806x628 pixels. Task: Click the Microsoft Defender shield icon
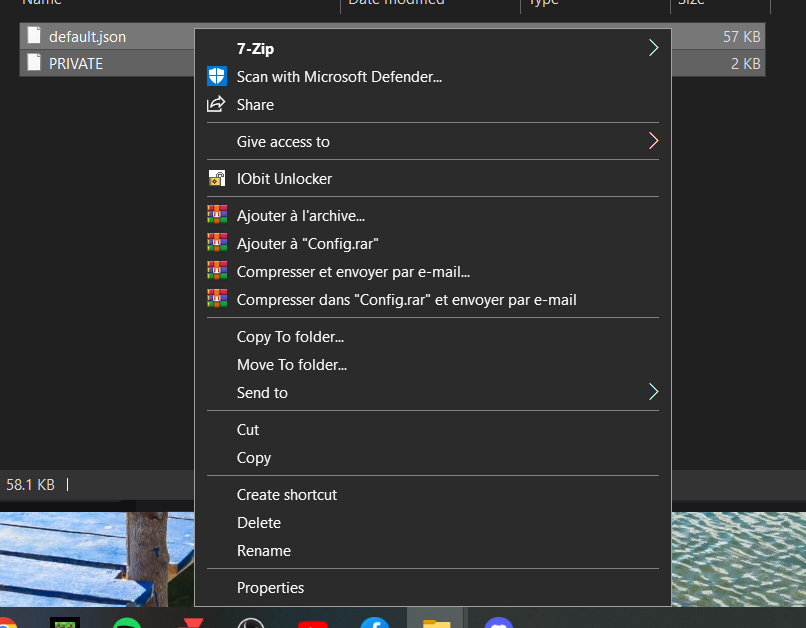pyautogui.click(x=216, y=76)
